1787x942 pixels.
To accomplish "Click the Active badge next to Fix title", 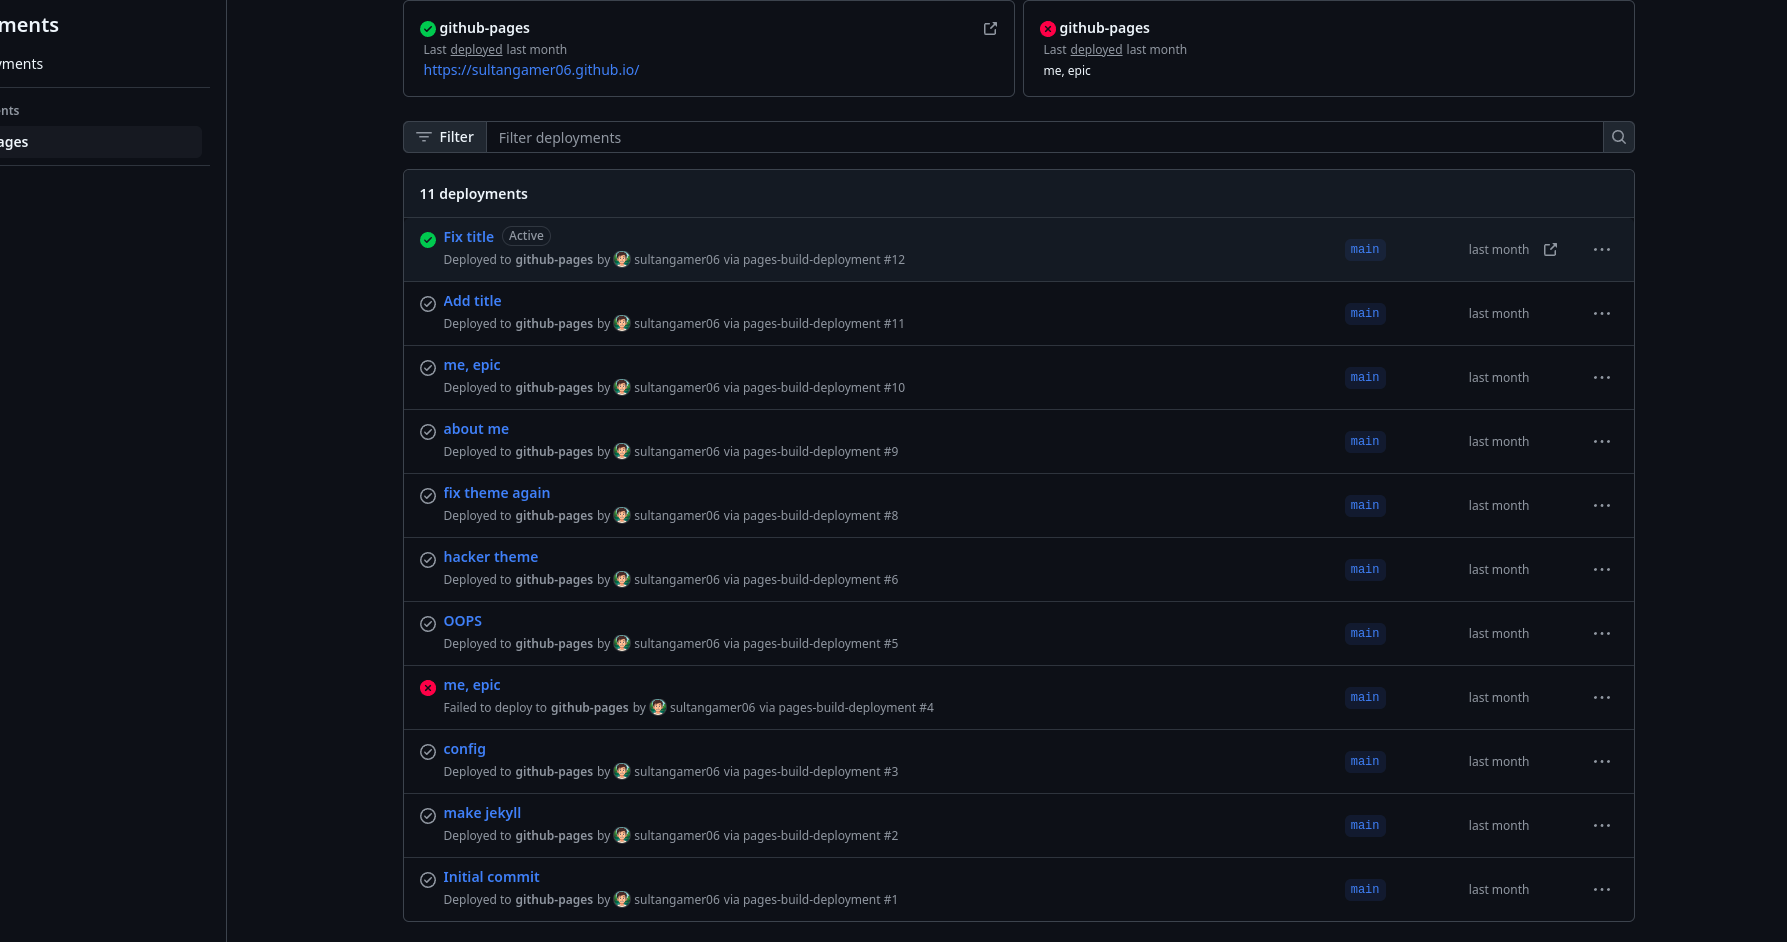I will (x=526, y=236).
